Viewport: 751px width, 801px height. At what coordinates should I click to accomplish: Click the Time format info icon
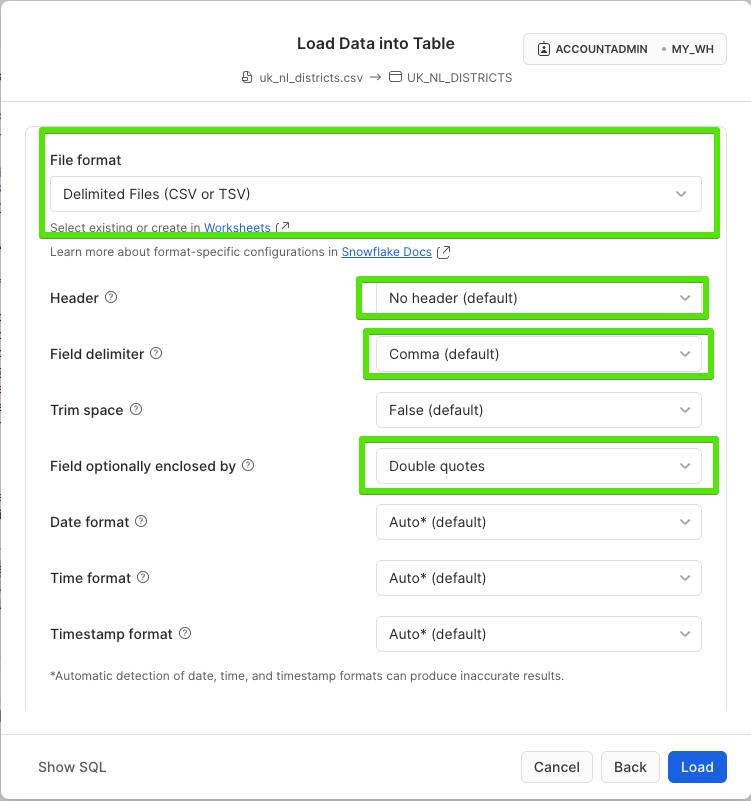coord(143,578)
